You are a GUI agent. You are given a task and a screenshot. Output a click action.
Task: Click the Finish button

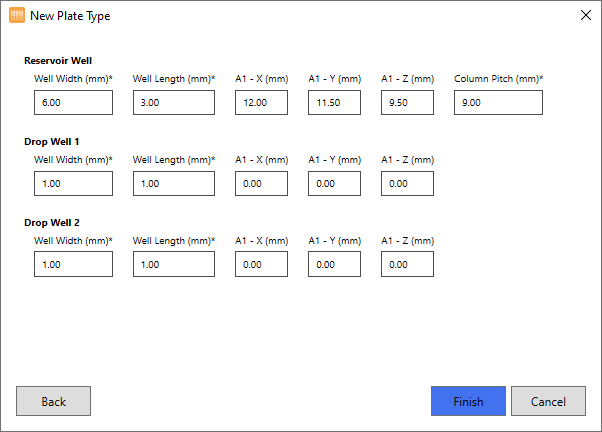[468, 401]
